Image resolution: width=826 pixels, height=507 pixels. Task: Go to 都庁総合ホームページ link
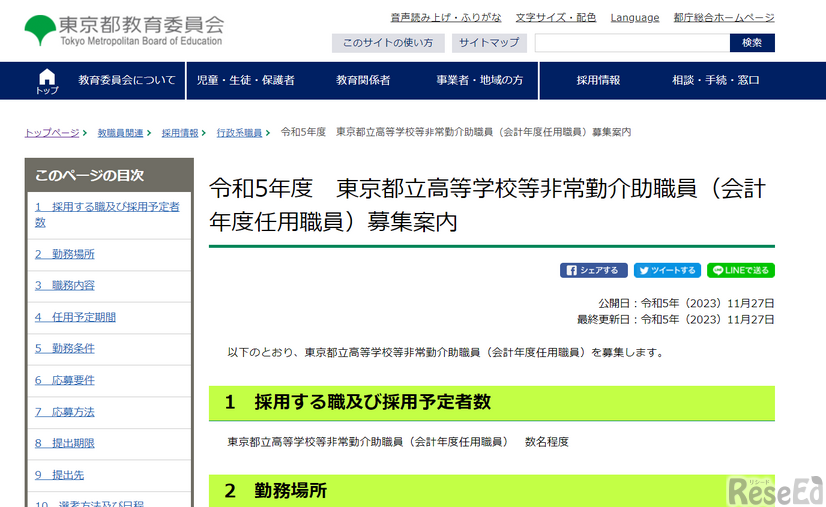(723, 17)
